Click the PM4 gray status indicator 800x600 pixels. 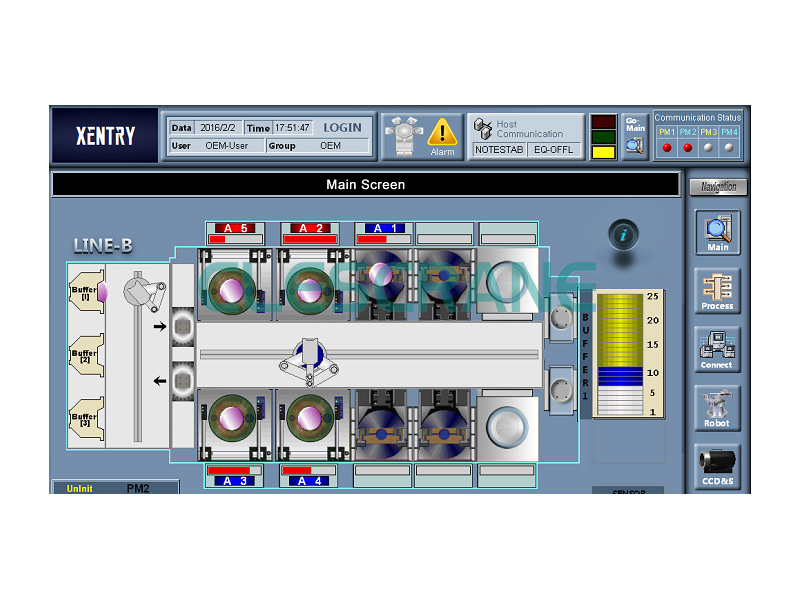click(x=729, y=147)
